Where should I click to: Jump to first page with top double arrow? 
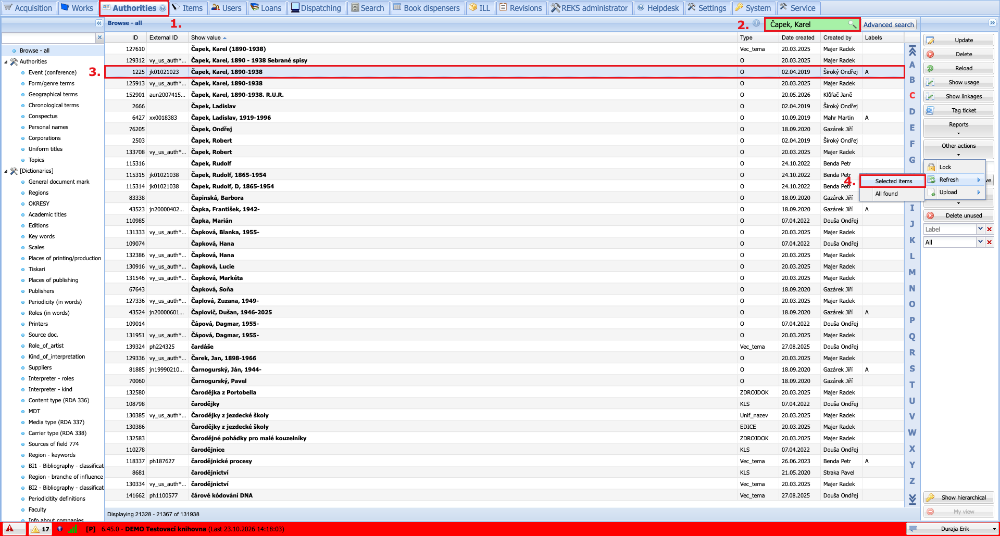(912, 50)
